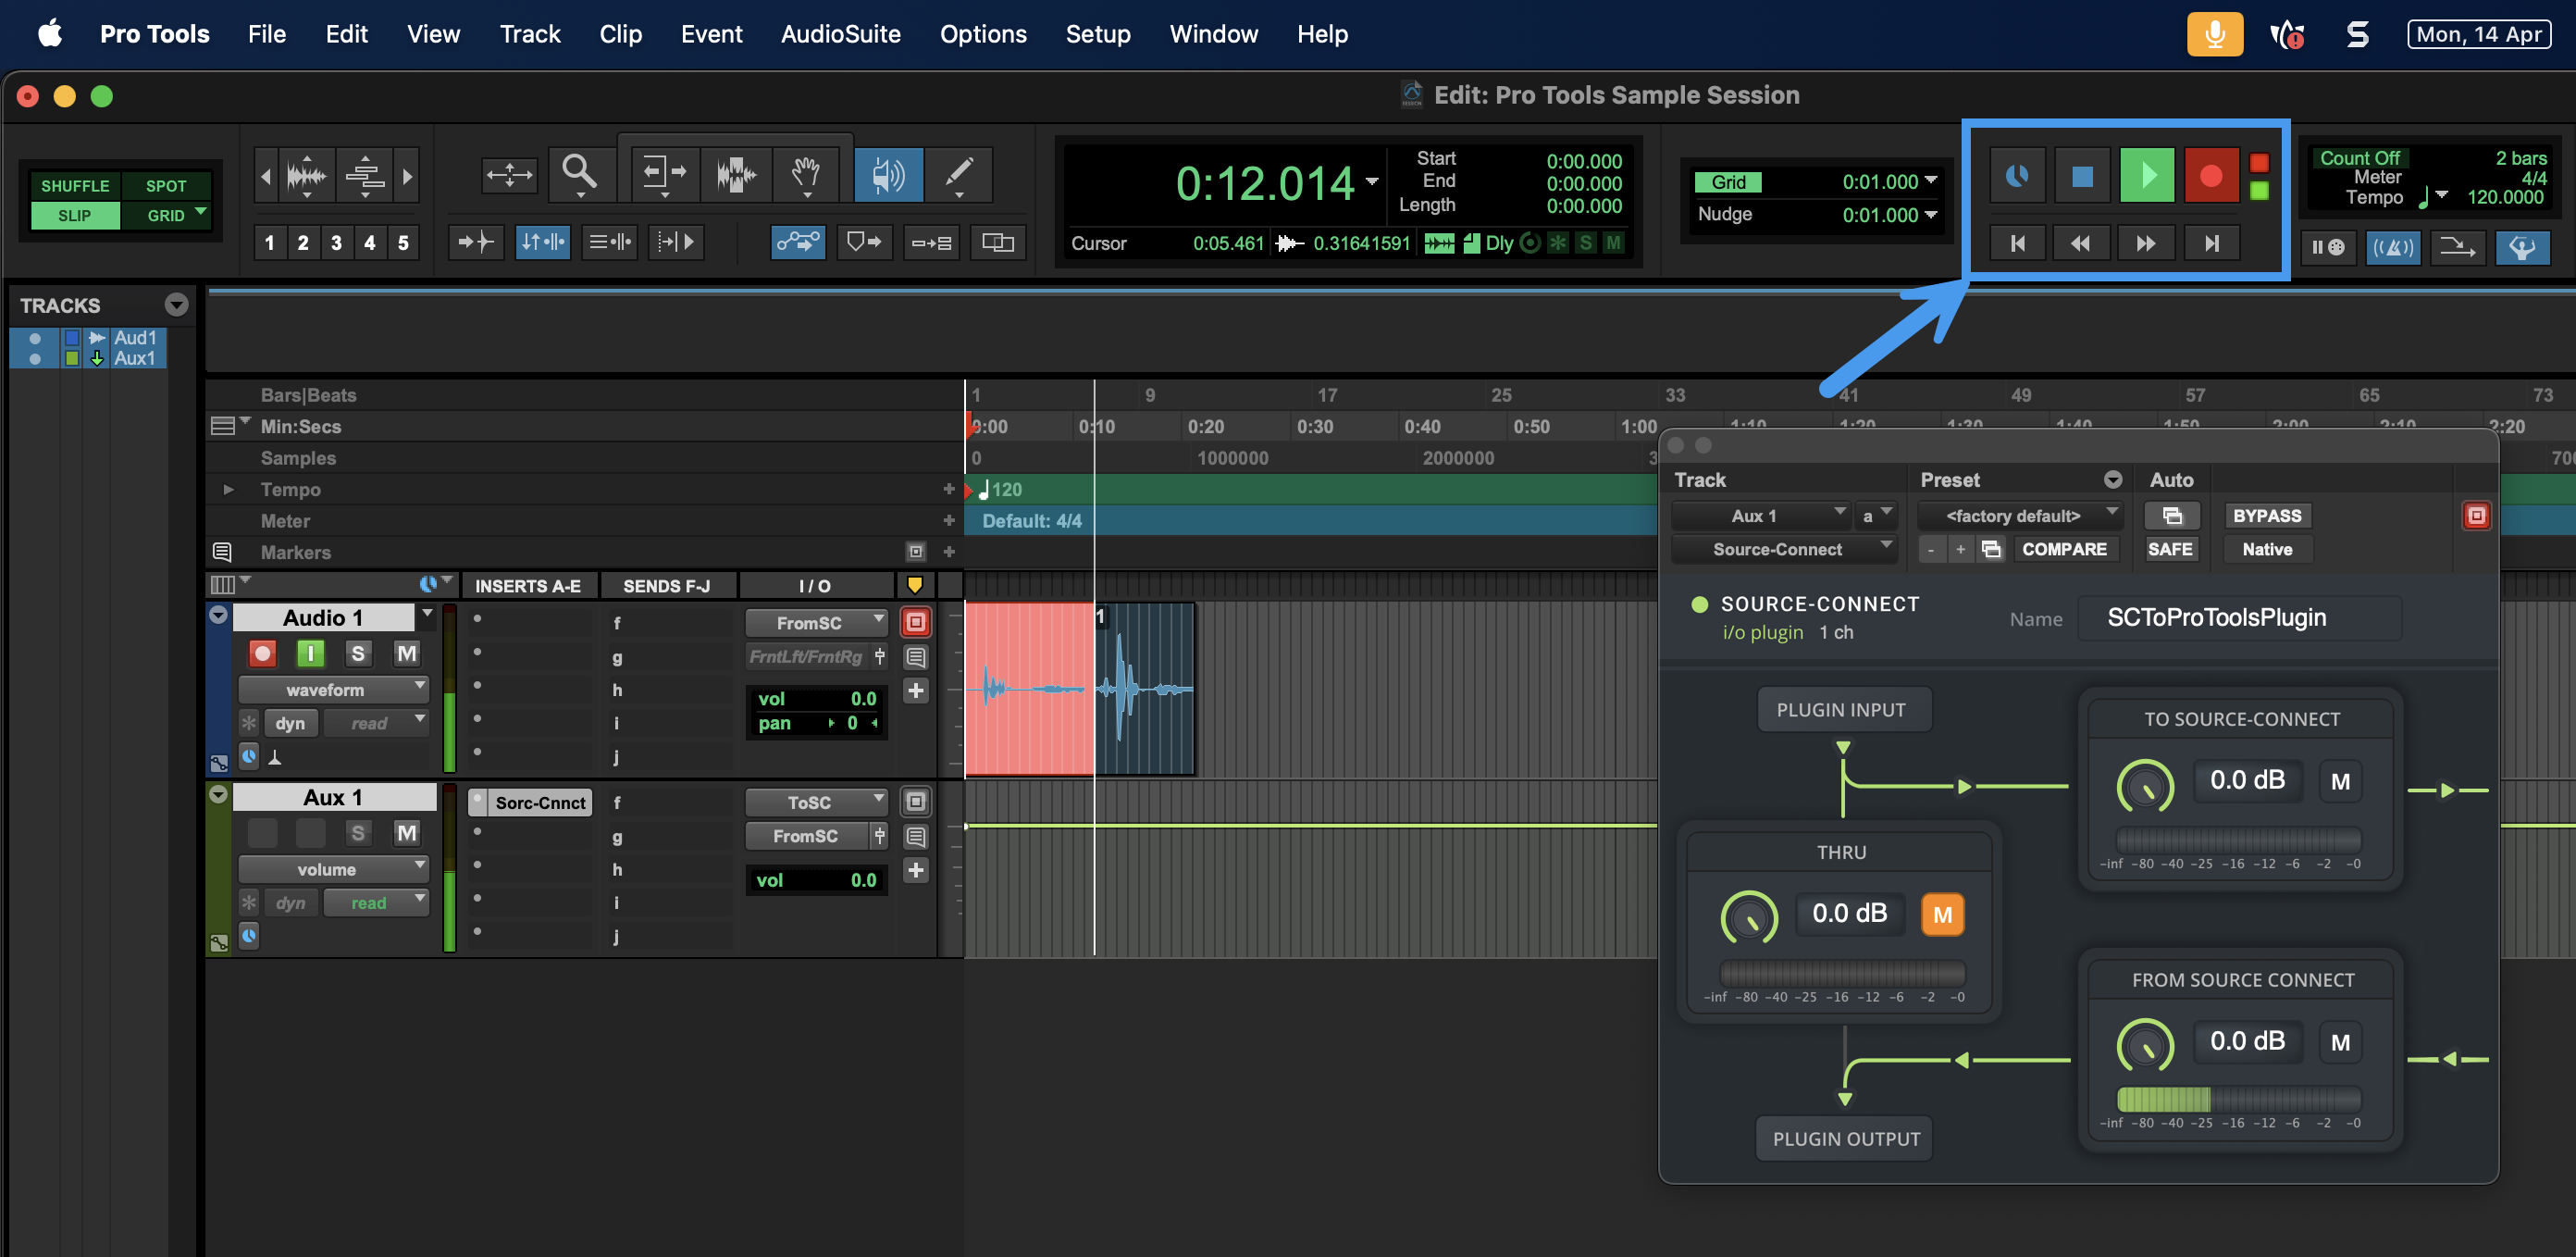
Task: Click the BYPASS plugin button
Action: [x=2266, y=516]
